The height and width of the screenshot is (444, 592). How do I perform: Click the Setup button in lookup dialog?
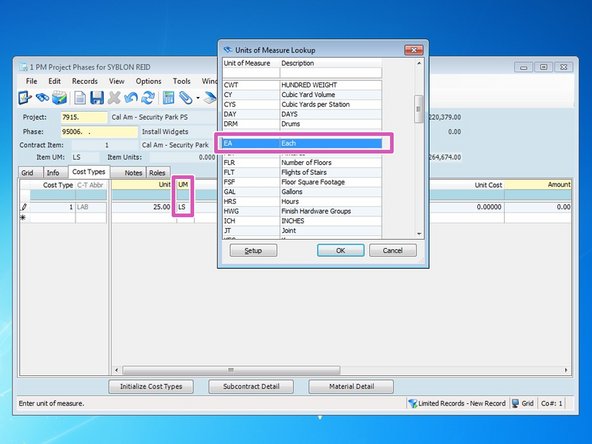click(x=253, y=250)
